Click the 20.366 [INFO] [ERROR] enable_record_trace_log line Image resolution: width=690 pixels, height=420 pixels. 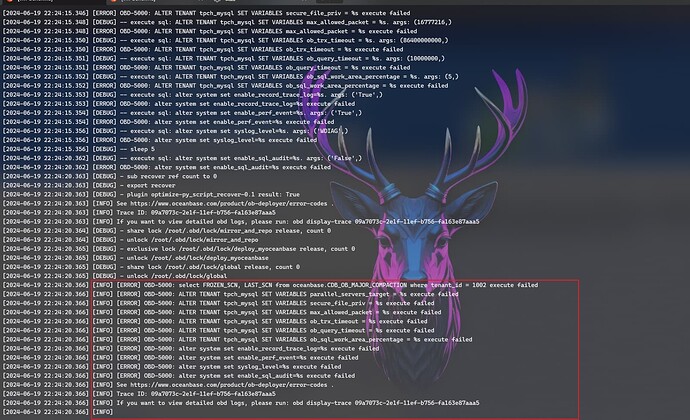coord(191,348)
